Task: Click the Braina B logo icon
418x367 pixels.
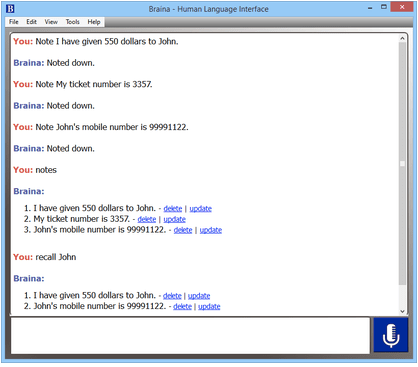Action: point(10,9)
